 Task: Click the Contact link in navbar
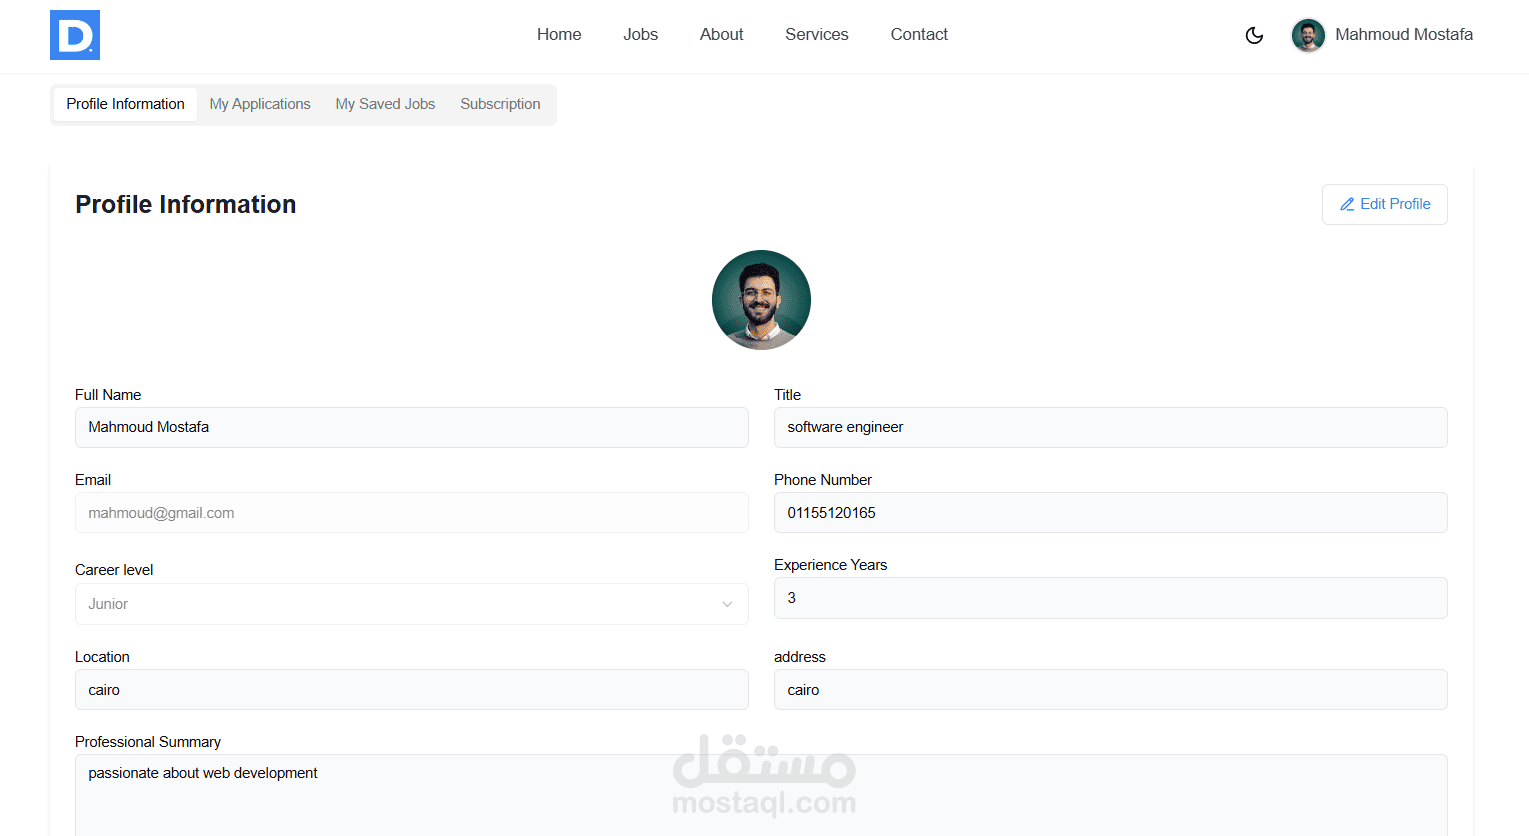click(919, 34)
